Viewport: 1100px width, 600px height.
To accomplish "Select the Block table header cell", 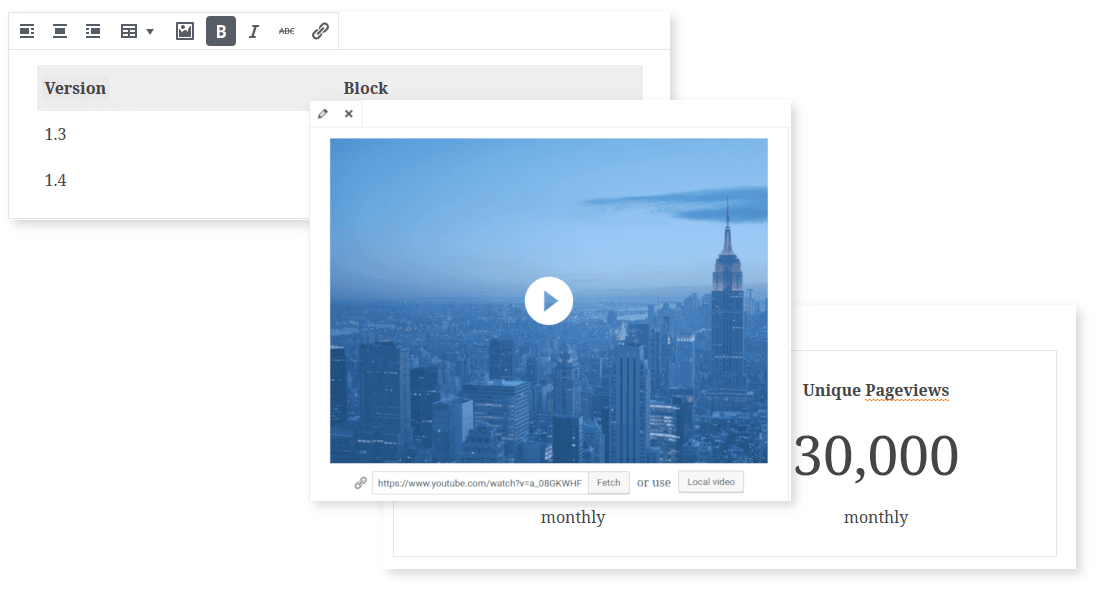I will [x=366, y=88].
